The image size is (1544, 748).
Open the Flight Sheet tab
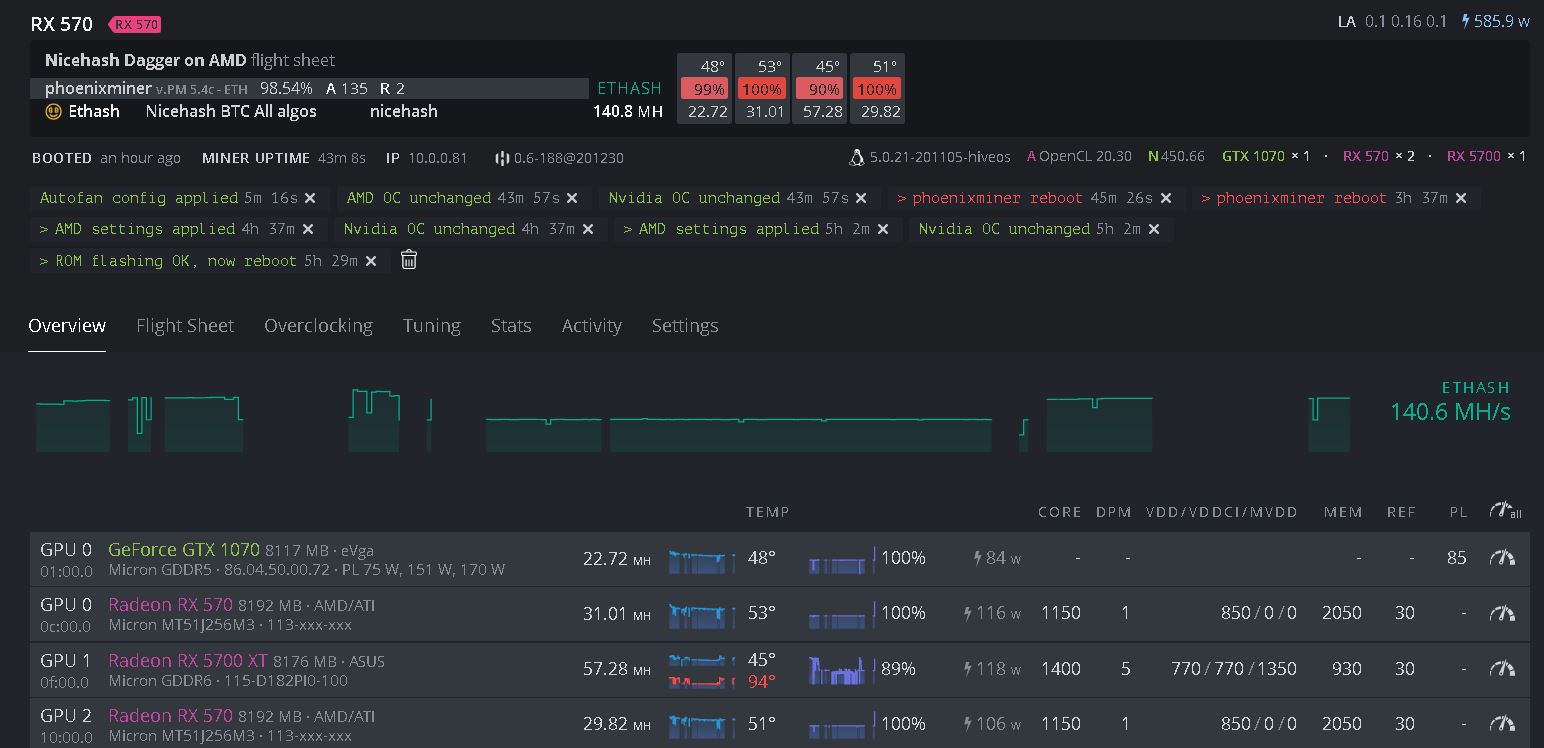coord(185,326)
